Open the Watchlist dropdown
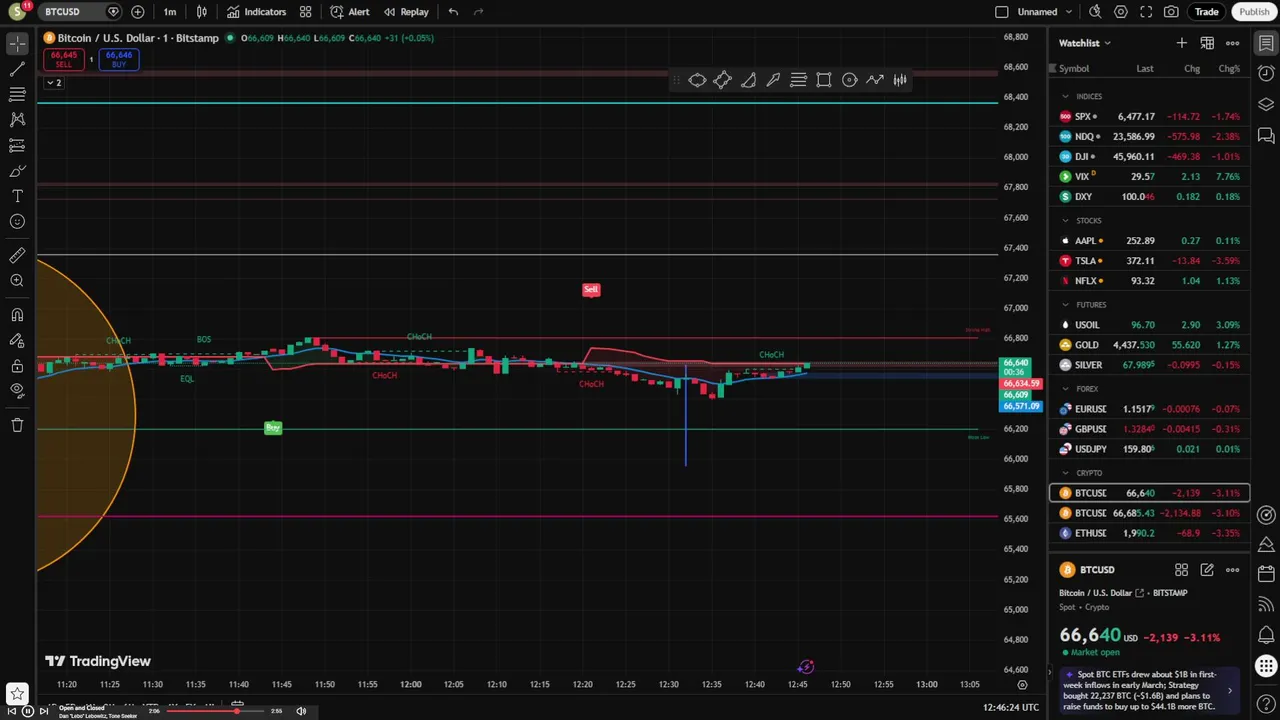 click(x=1085, y=43)
